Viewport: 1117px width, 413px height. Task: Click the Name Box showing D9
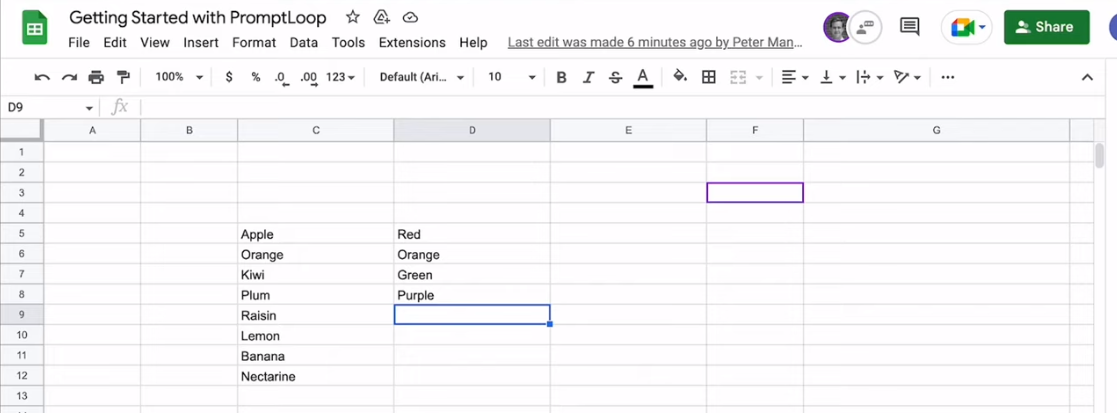[x=45, y=107]
